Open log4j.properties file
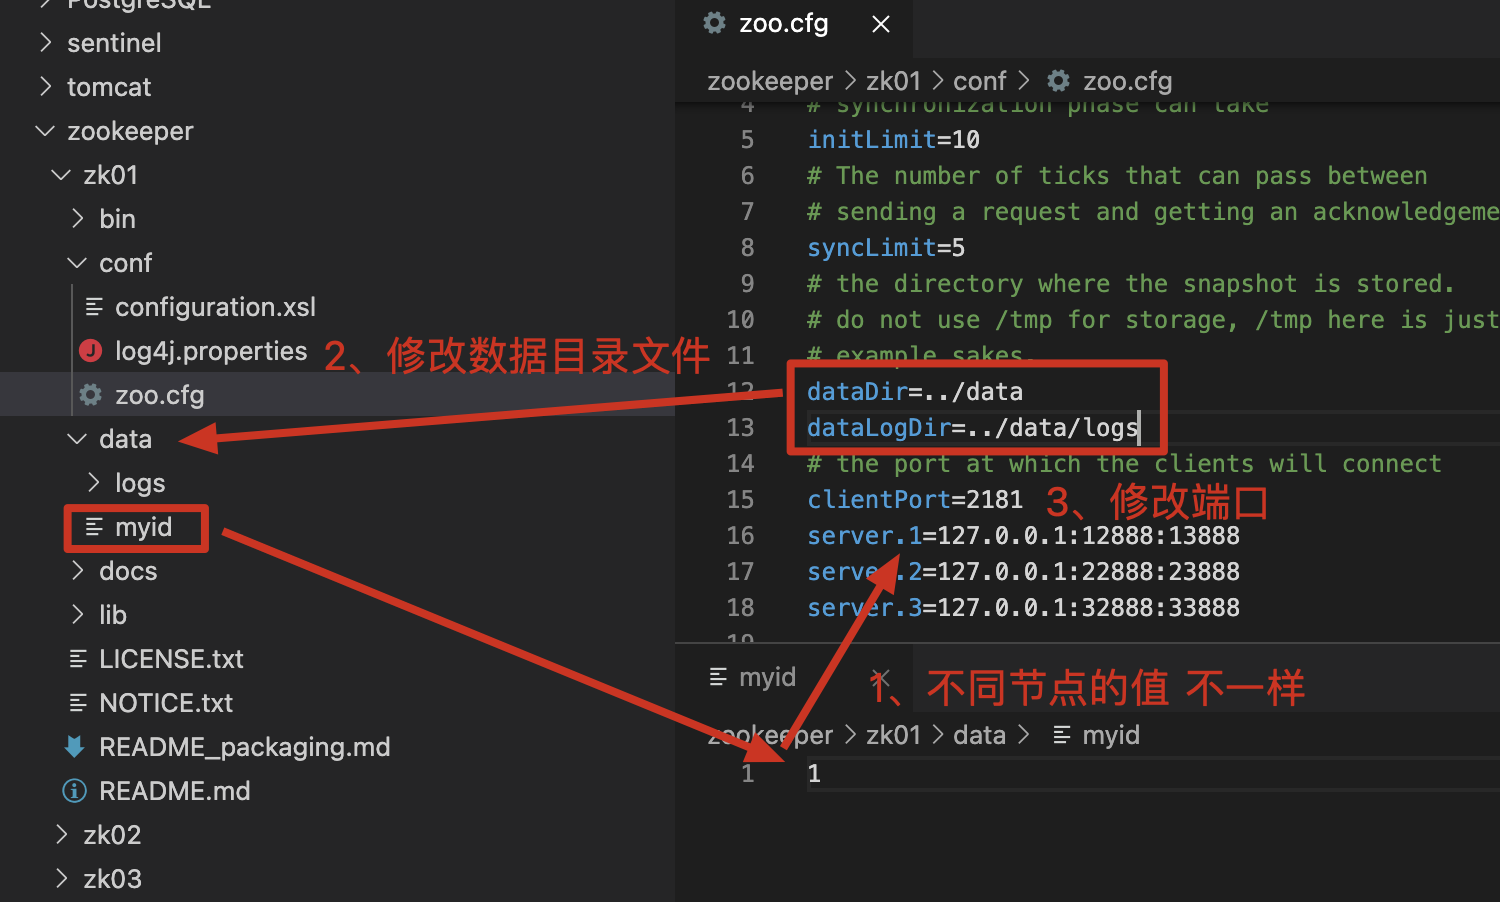Screen dimensions: 1500x902 point(211,350)
